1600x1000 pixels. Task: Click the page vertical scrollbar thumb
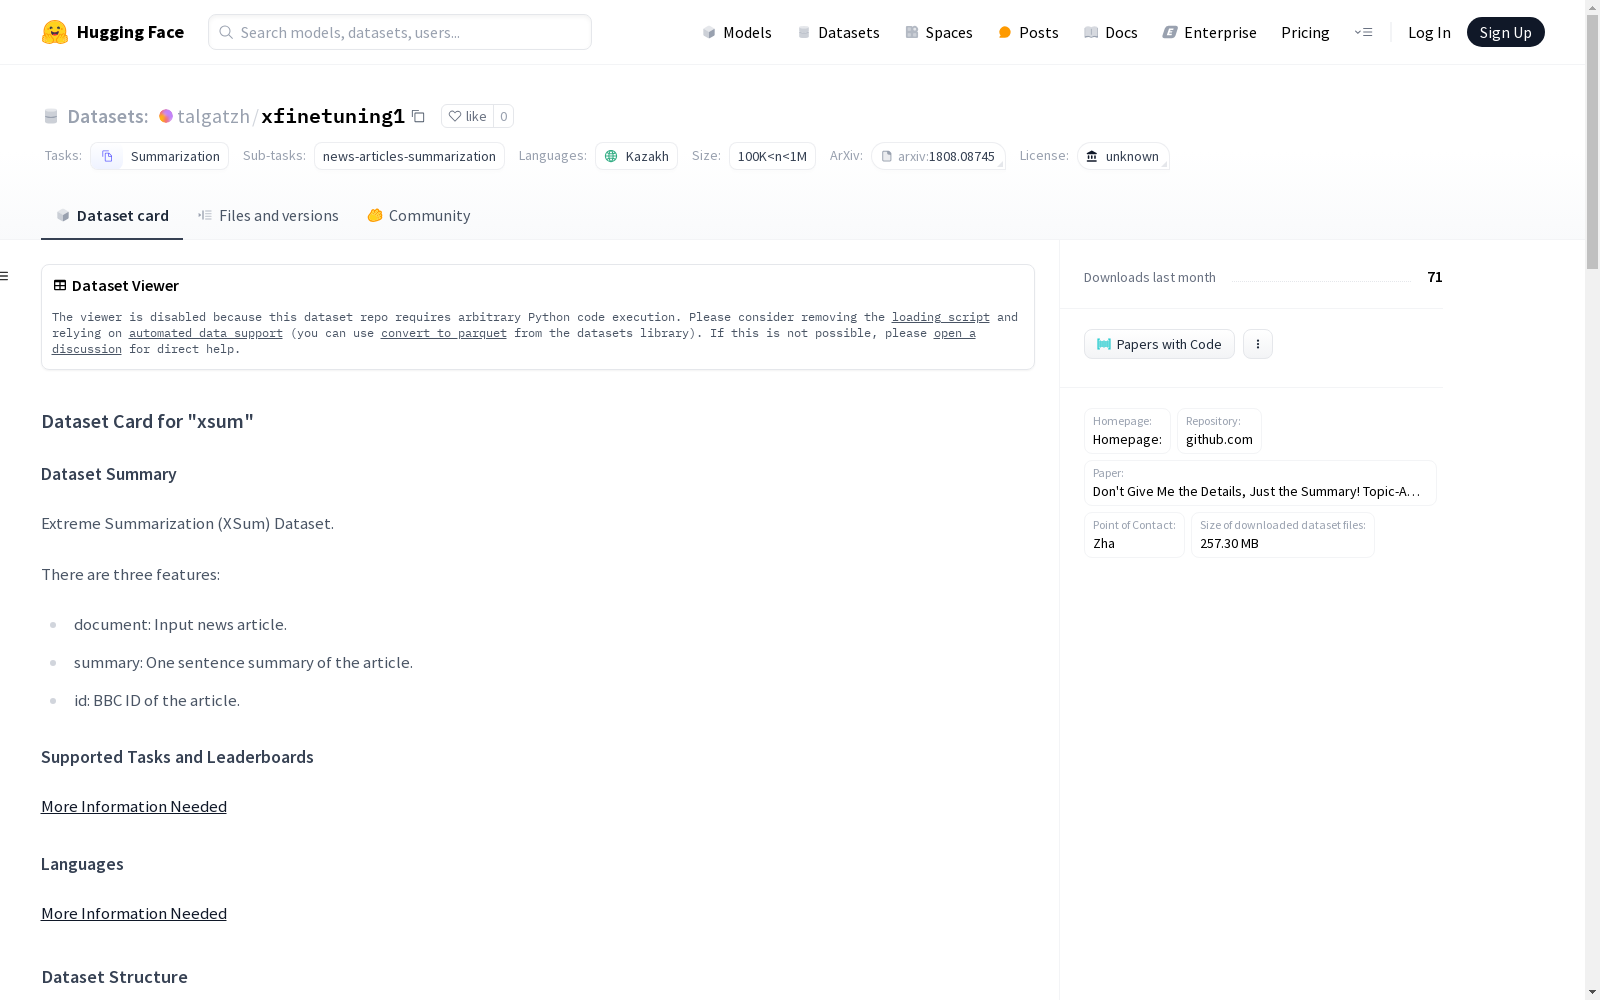point(1592,142)
